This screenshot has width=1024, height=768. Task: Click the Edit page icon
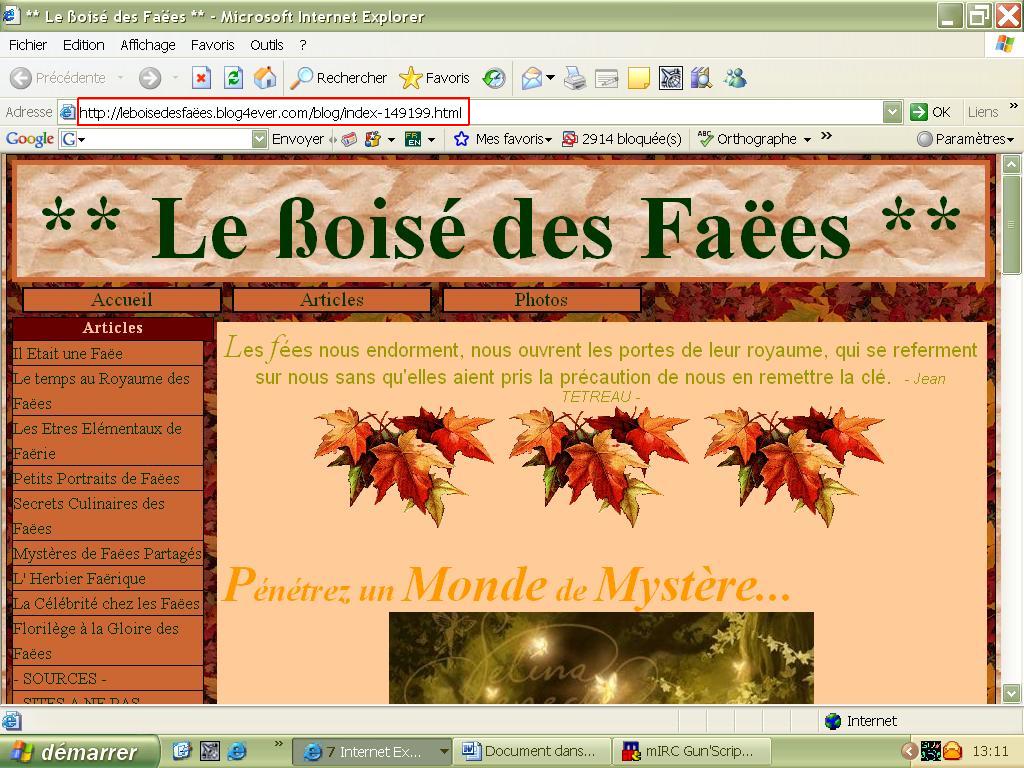607,79
